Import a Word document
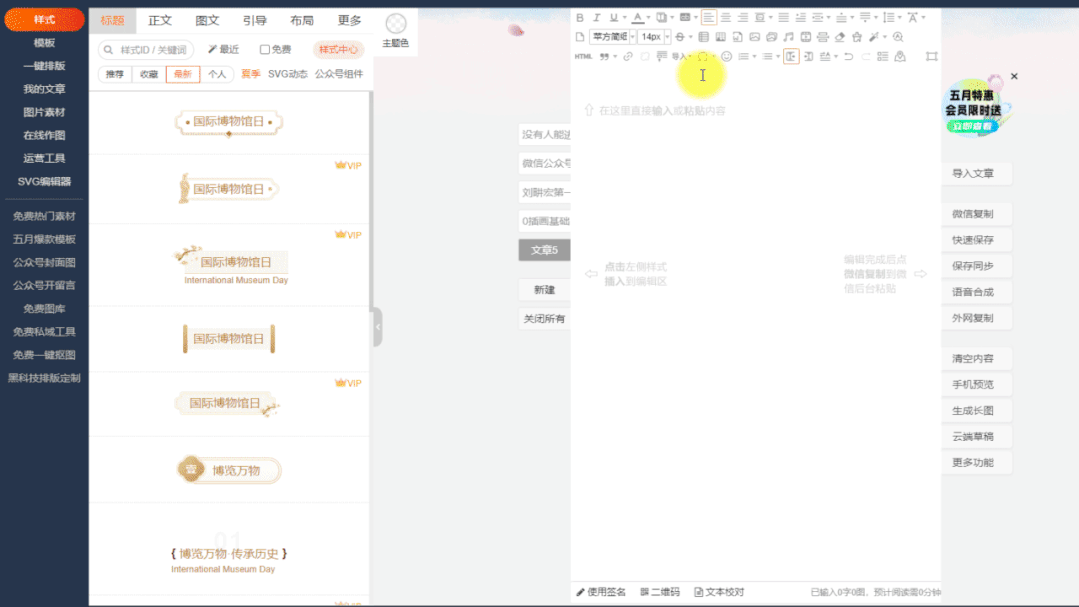 (738, 36)
